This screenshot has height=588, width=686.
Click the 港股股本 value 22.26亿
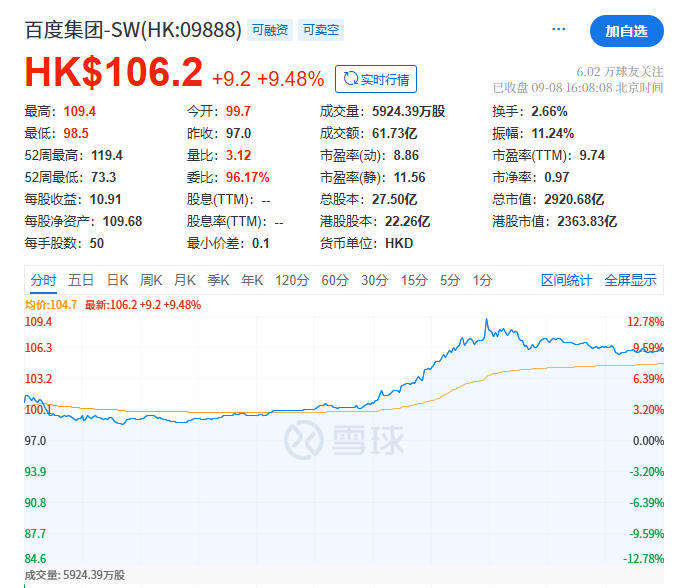coord(407,221)
